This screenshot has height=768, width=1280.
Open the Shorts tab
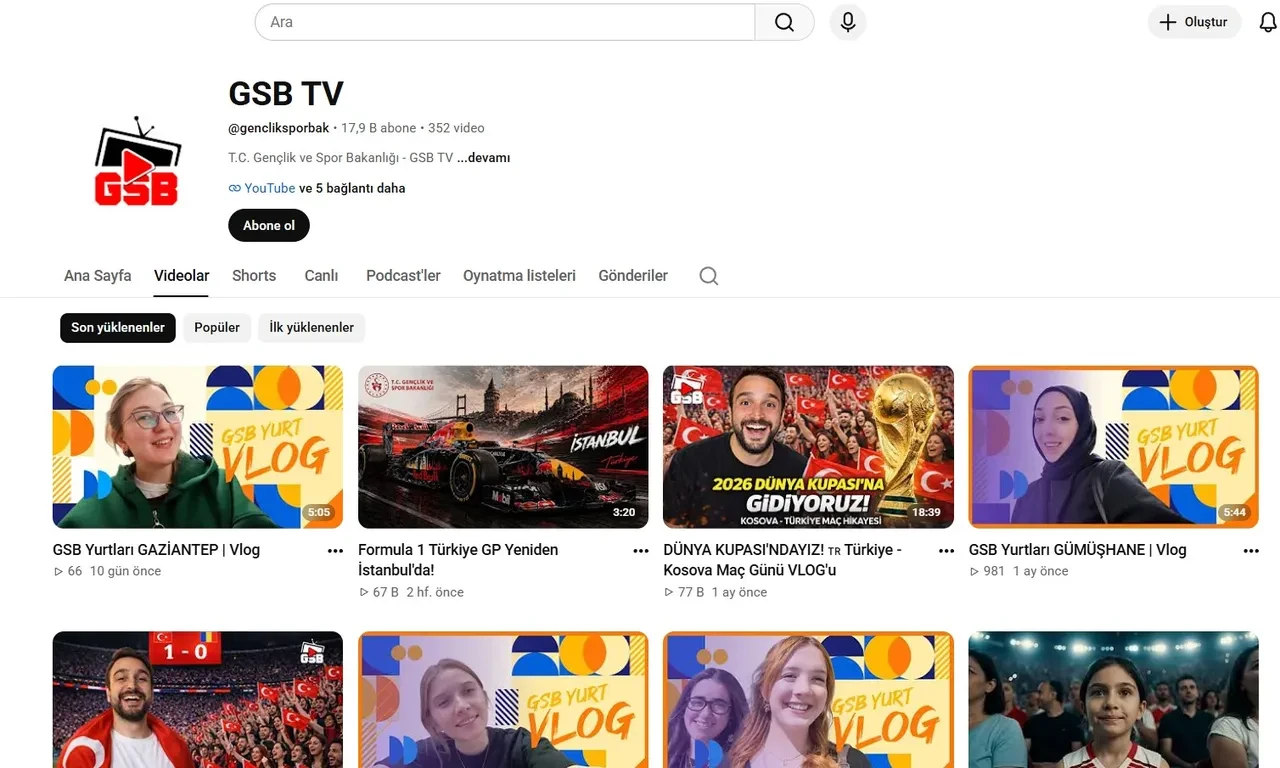click(254, 276)
